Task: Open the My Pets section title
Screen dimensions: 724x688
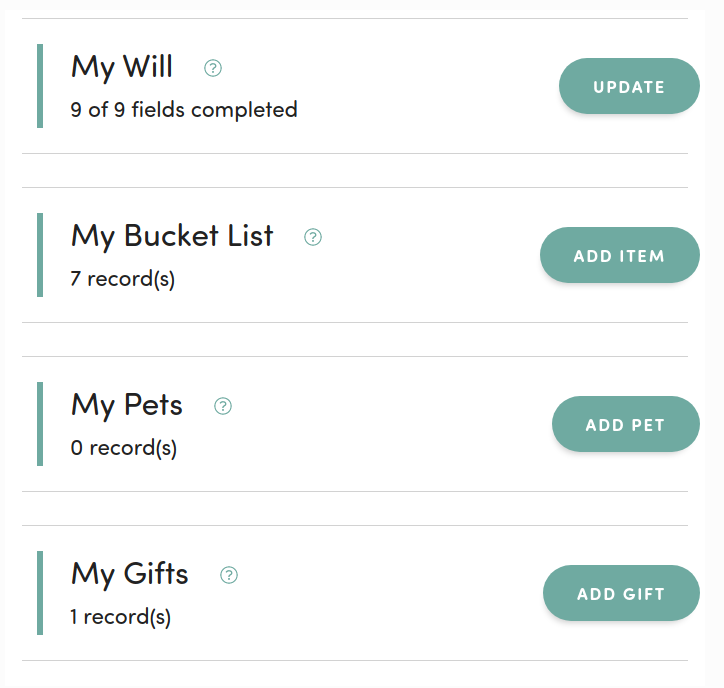Action: click(x=127, y=405)
